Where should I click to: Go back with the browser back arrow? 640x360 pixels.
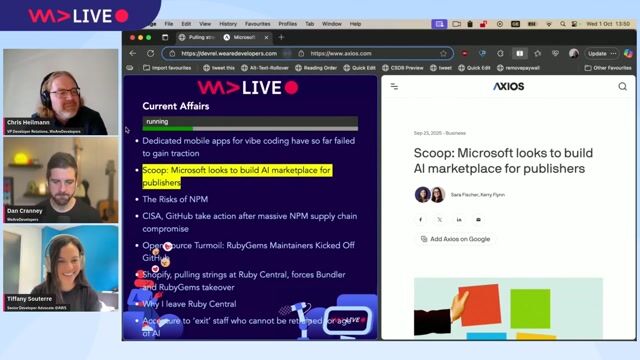tap(133, 53)
